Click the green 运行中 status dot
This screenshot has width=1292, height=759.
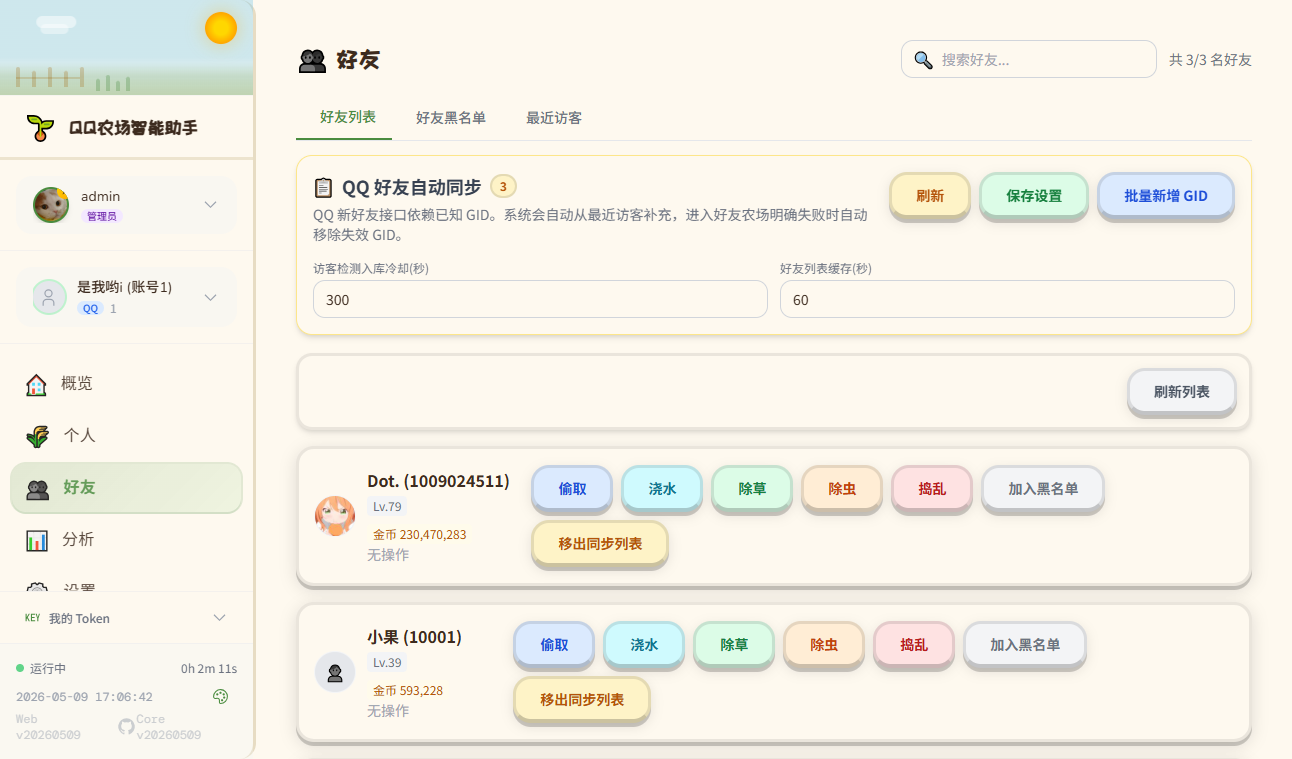[20, 668]
